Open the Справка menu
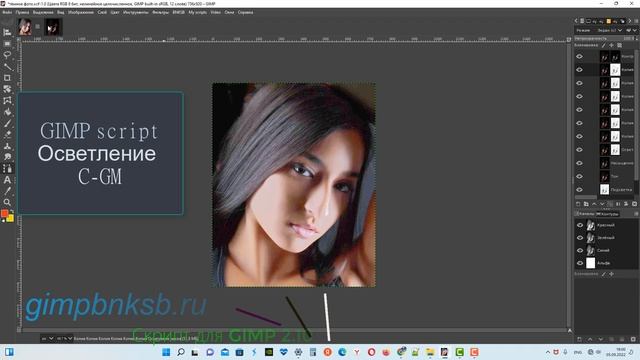The image size is (640, 360). click(245, 12)
